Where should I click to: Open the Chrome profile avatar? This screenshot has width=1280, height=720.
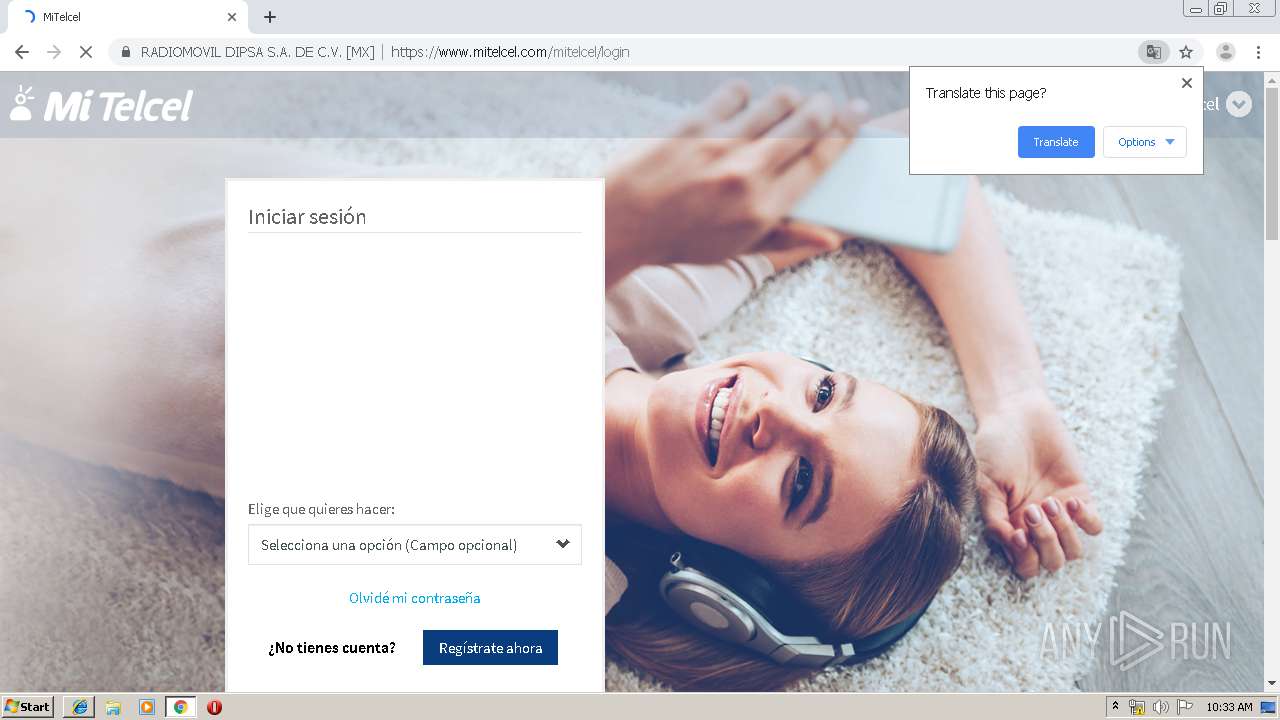tap(1225, 52)
